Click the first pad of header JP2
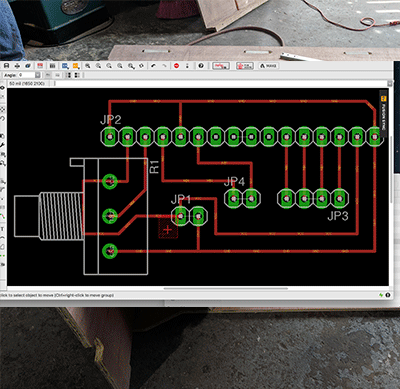Image resolution: width=400 pixels, height=389 pixels. click(109, 136)
